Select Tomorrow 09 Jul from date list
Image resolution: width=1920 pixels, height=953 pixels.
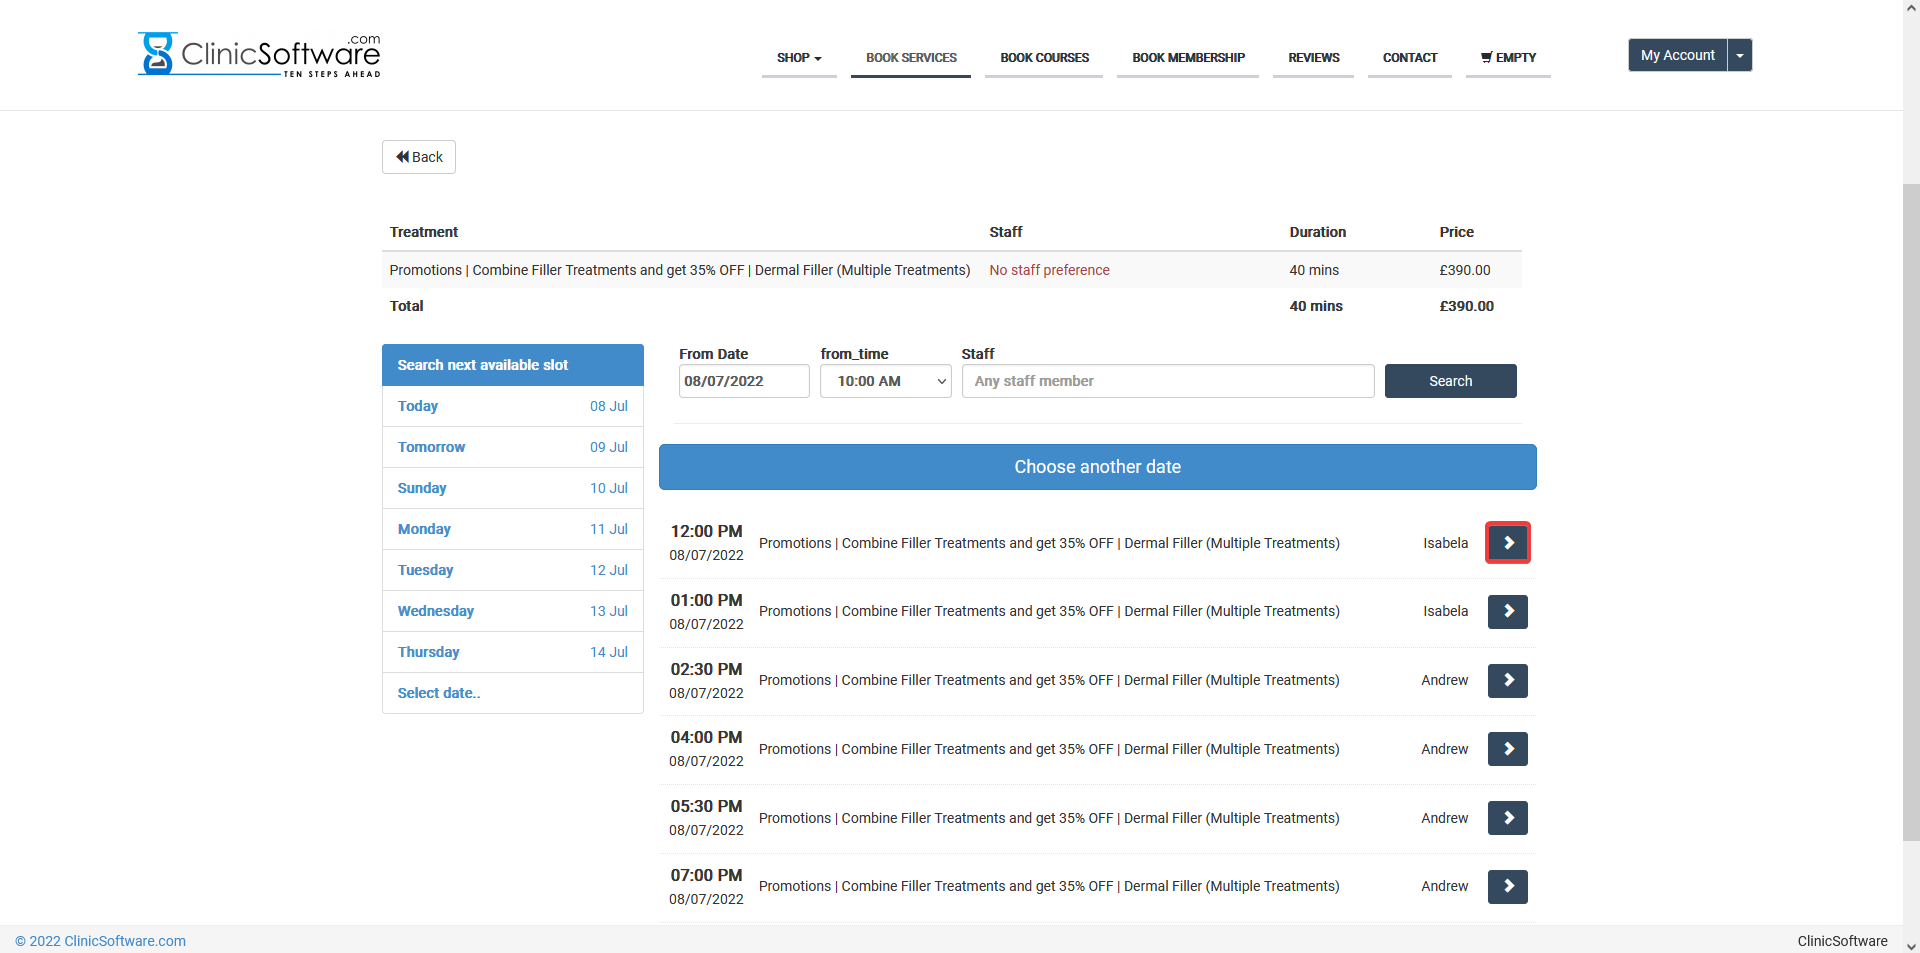(x=512, y=447)
